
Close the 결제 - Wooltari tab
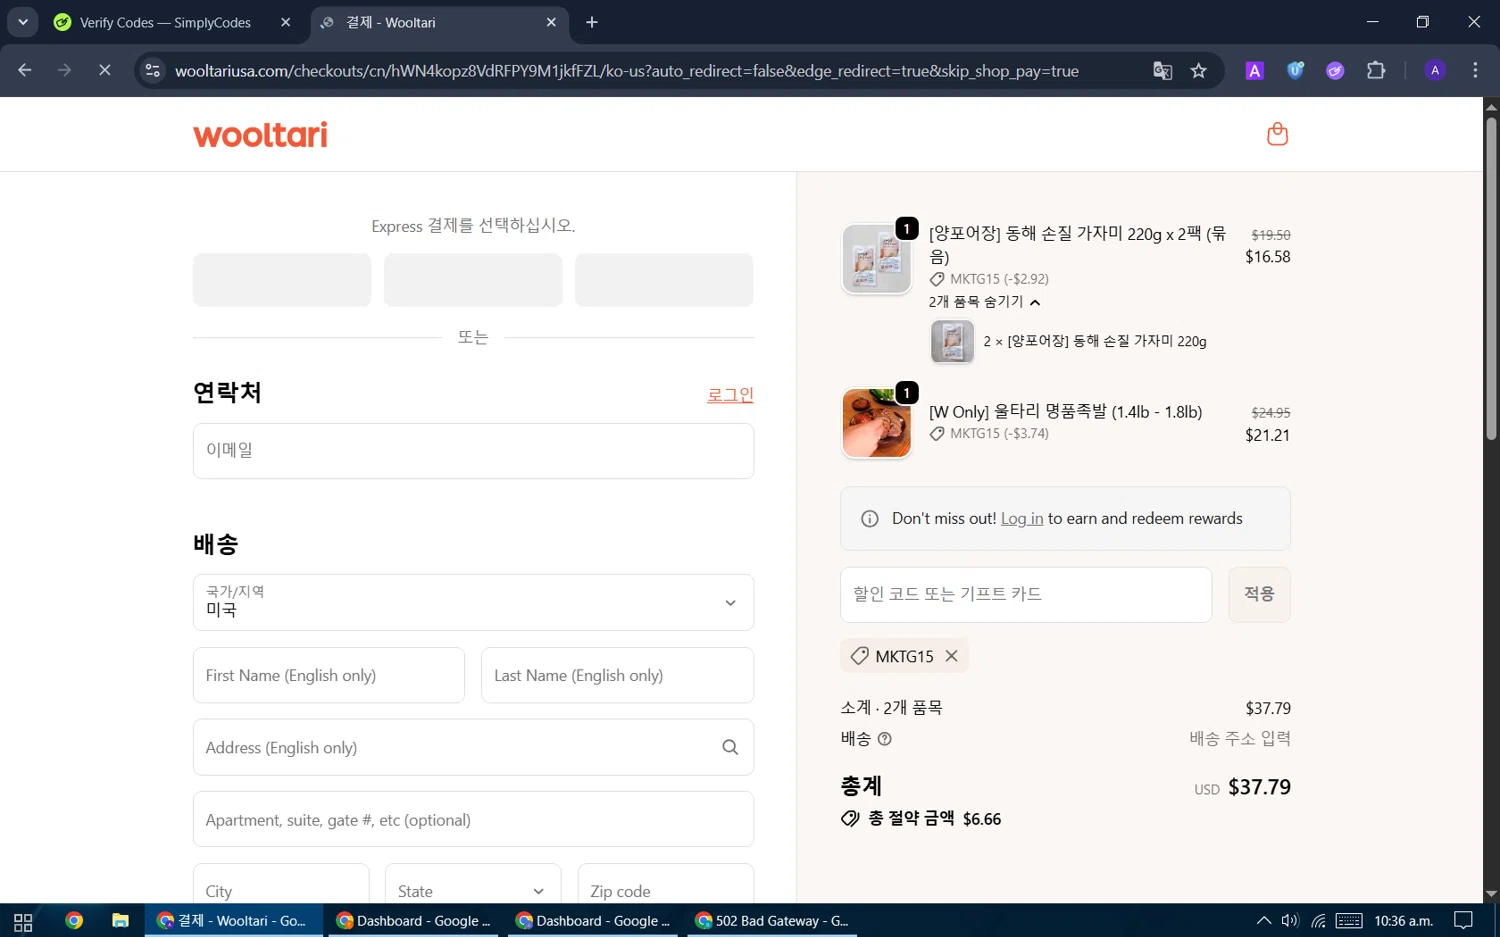tap(551, 22)
